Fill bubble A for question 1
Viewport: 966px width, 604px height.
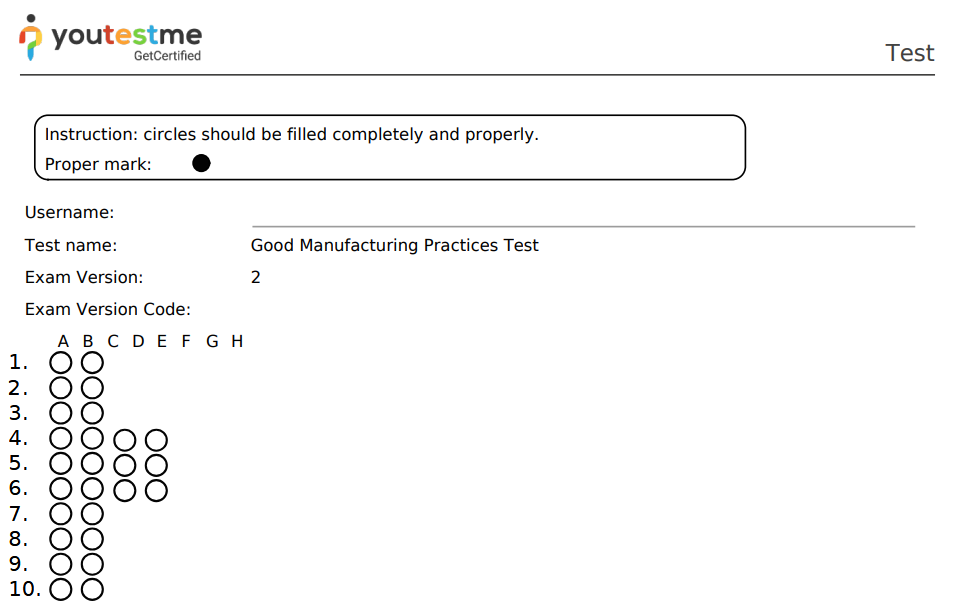click(x=61, y=362)
